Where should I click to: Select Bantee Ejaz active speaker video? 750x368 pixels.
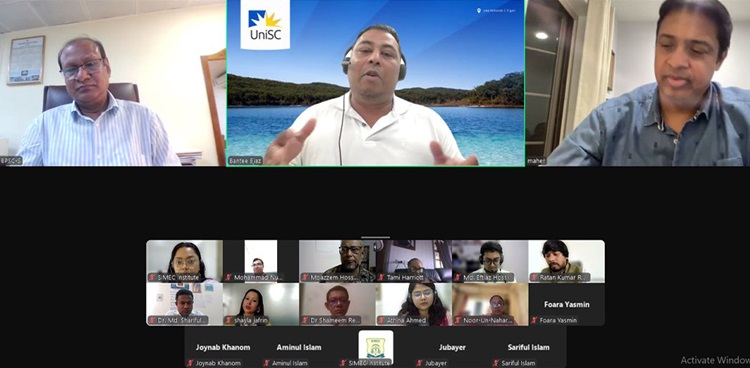(x=375, y=83)
